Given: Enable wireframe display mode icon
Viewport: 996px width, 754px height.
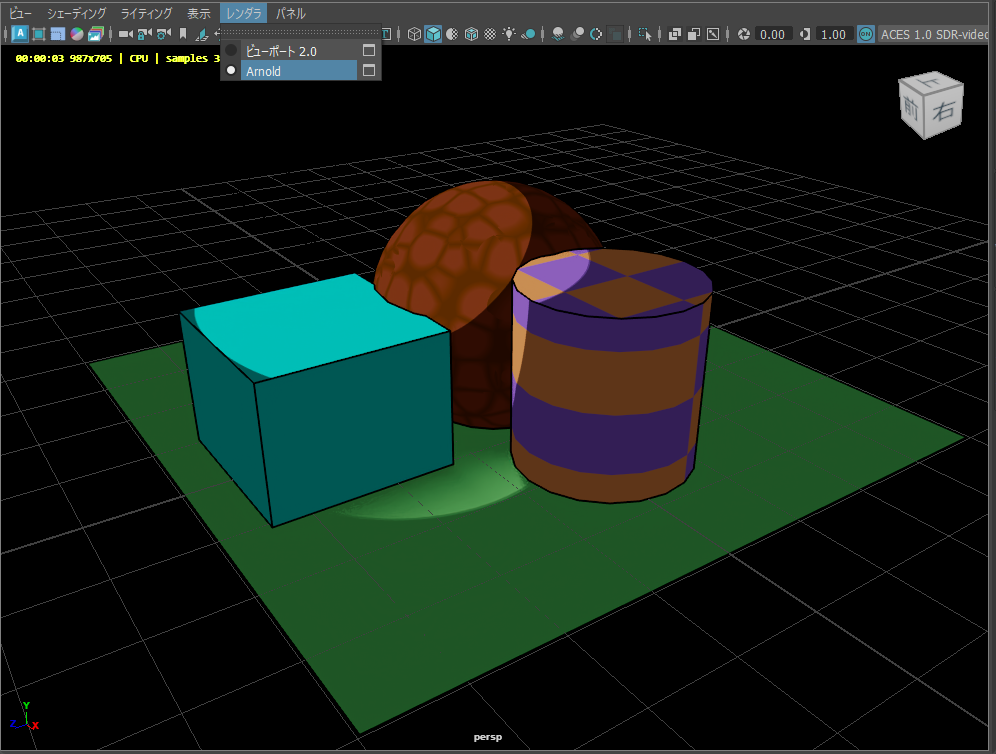Looking at the screenshot, I should pos(414,34).
